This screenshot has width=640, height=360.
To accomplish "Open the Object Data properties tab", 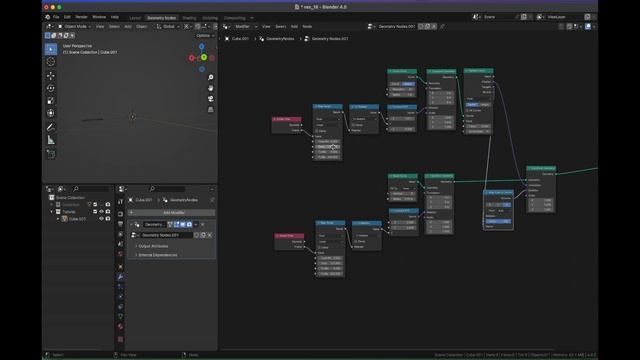I will click(x=120, y=316).
